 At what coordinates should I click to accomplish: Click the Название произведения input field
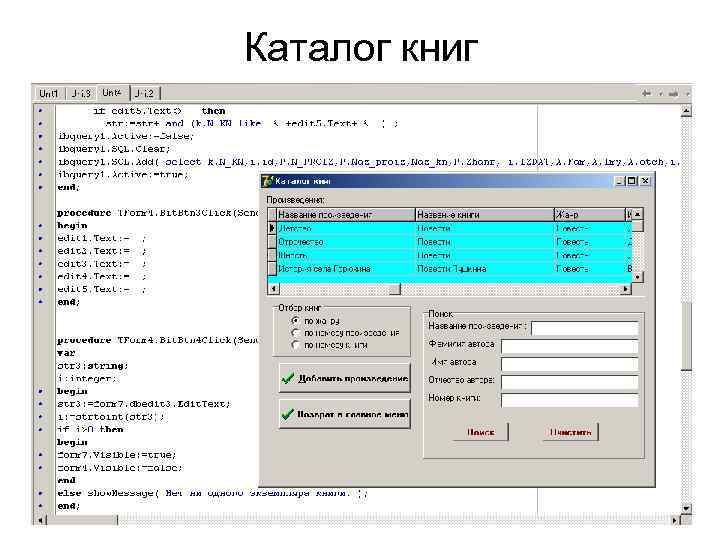point(585,328)
